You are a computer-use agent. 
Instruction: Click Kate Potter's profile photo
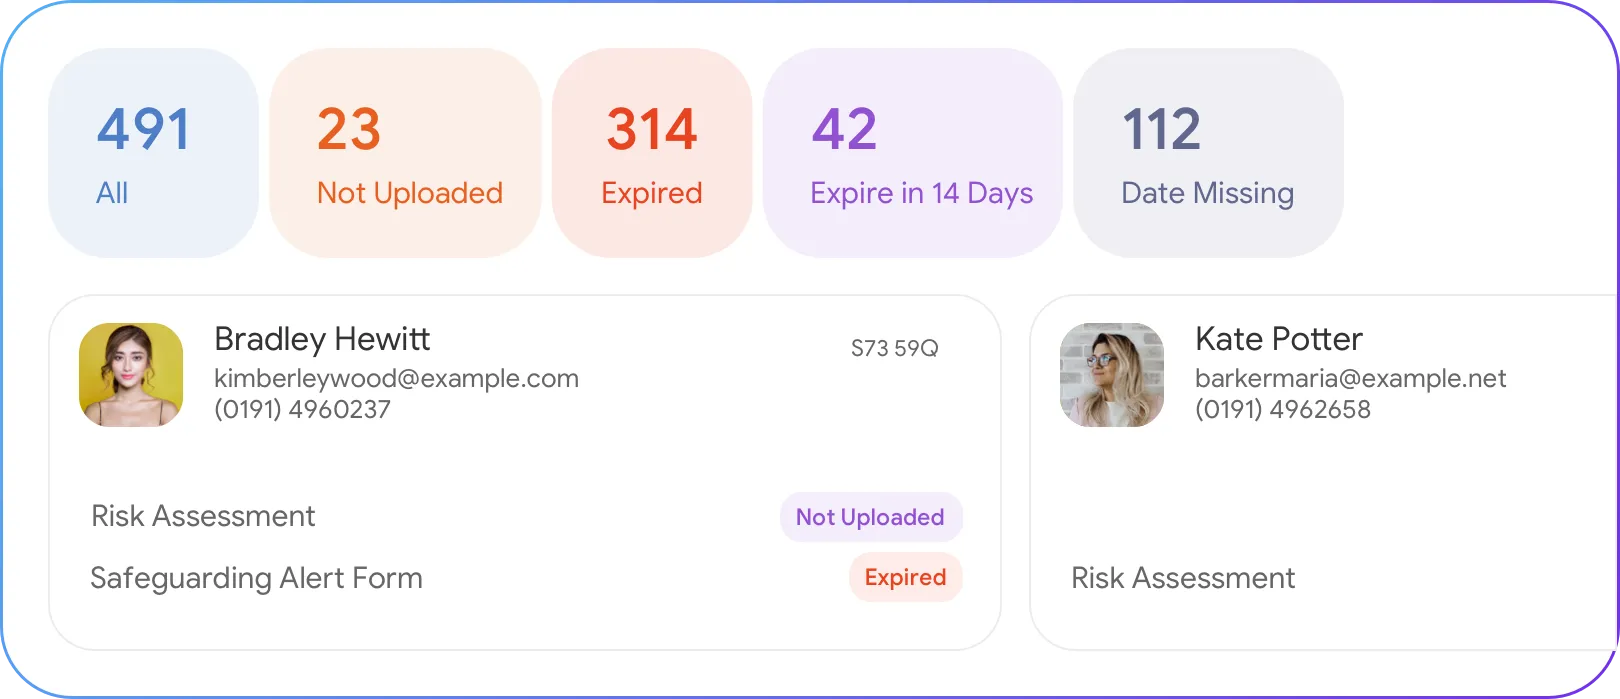pyautogui.click(x=1112, y=375)
